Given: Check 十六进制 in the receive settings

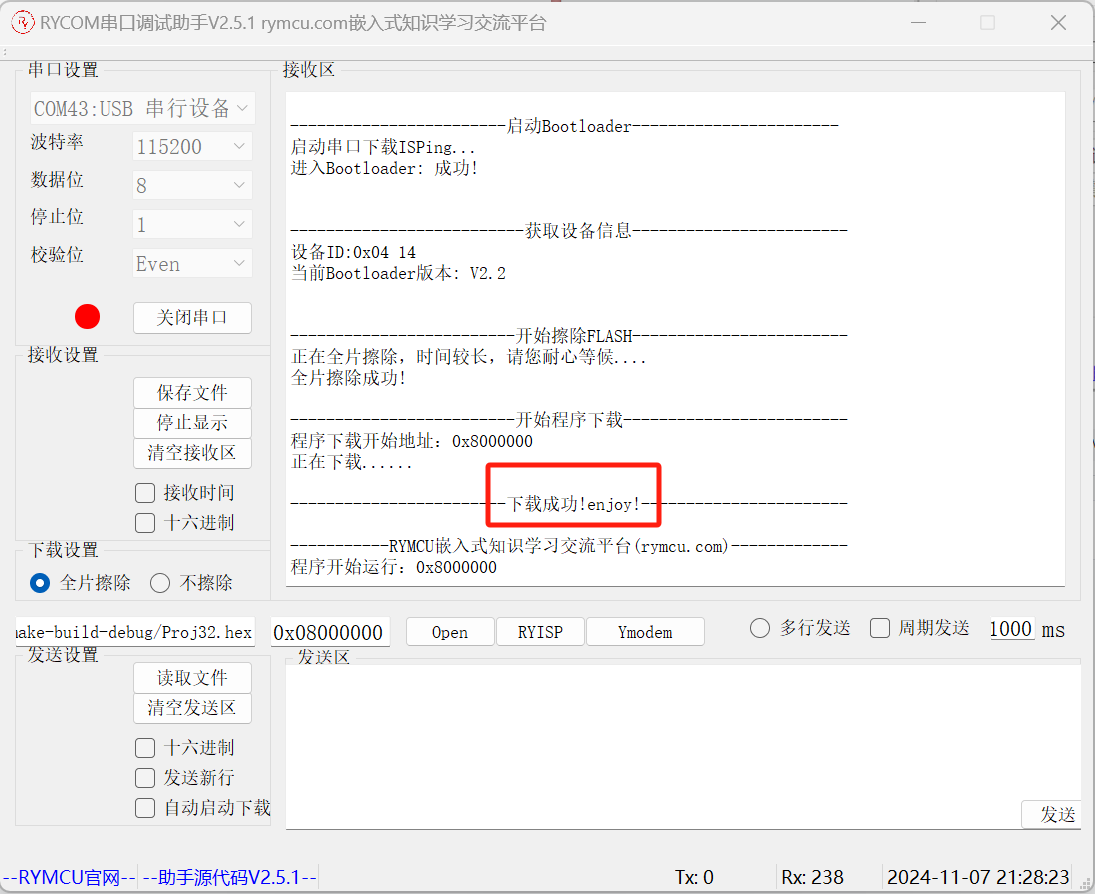Looking at the screenshot, I should (x=144, y=522).
